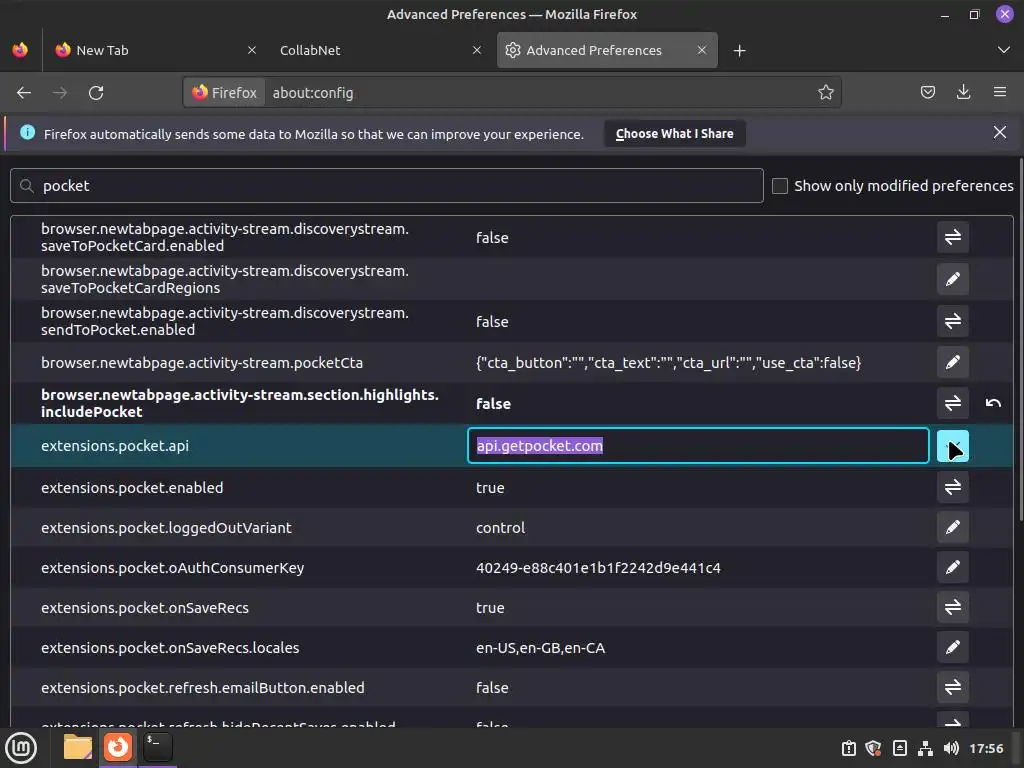Open the clipboard tray icon
1024x768 pixels.
point(848,748)
